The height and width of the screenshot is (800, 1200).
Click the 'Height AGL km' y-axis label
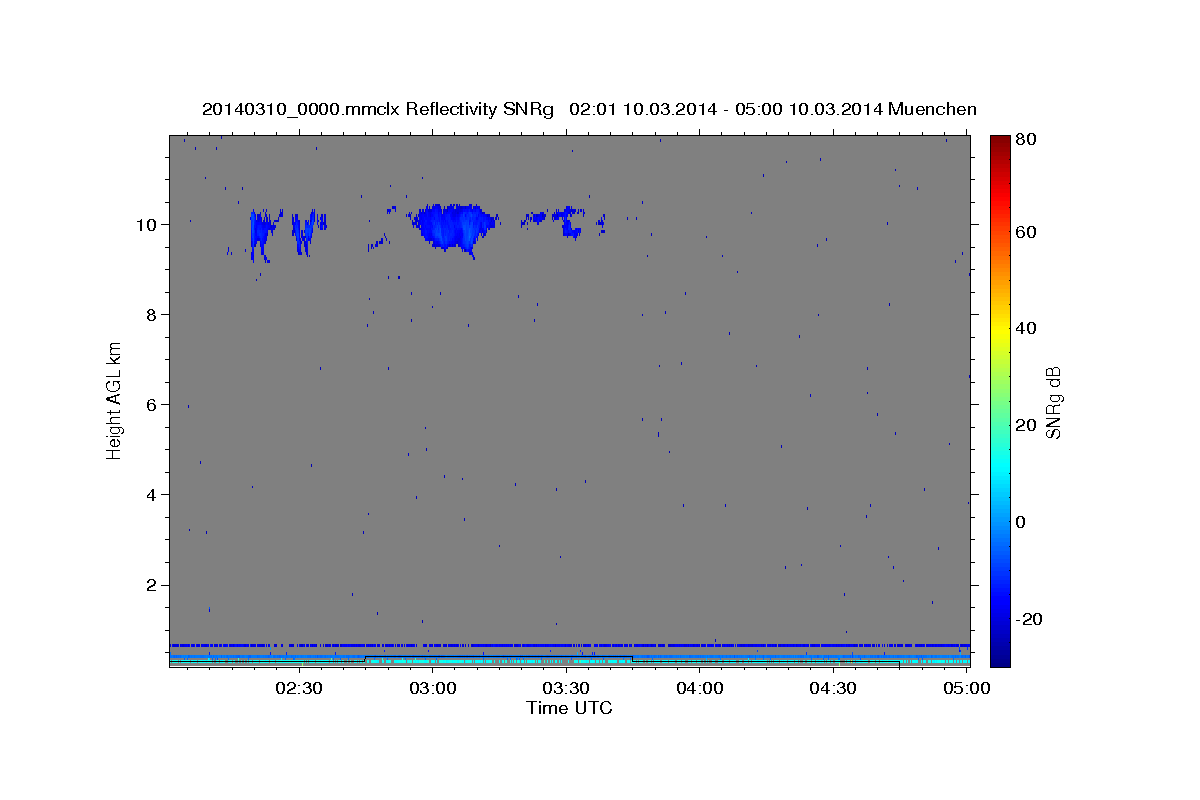pyautogui.click(x=115, y=400)
